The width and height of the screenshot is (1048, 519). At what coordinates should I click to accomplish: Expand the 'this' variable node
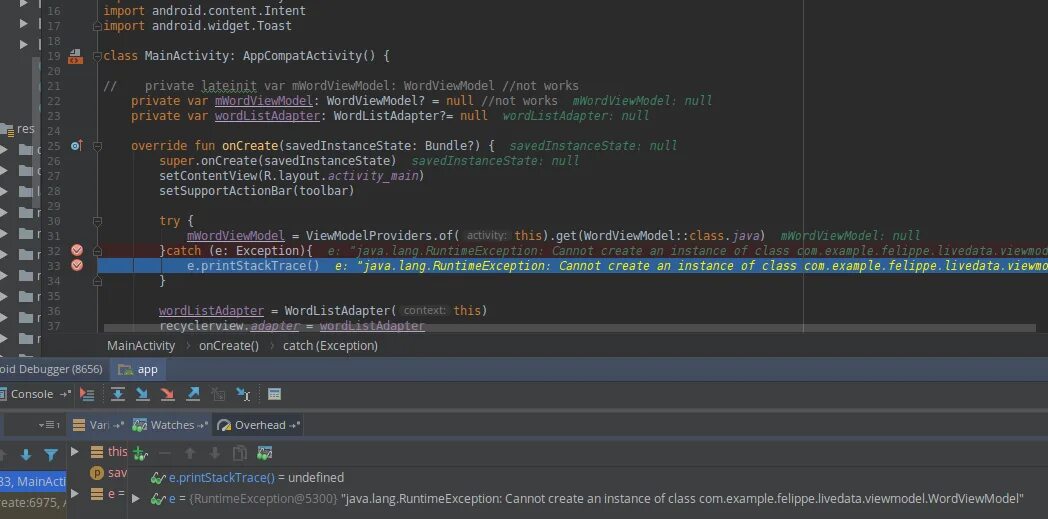coord(75,452)
